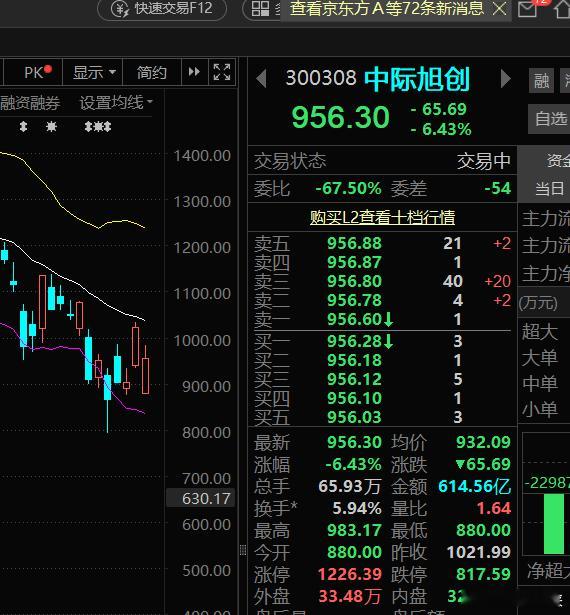Viewport: 570px width, 615px height.
Task: Close the BOE news notification banner
Action: 499,9
